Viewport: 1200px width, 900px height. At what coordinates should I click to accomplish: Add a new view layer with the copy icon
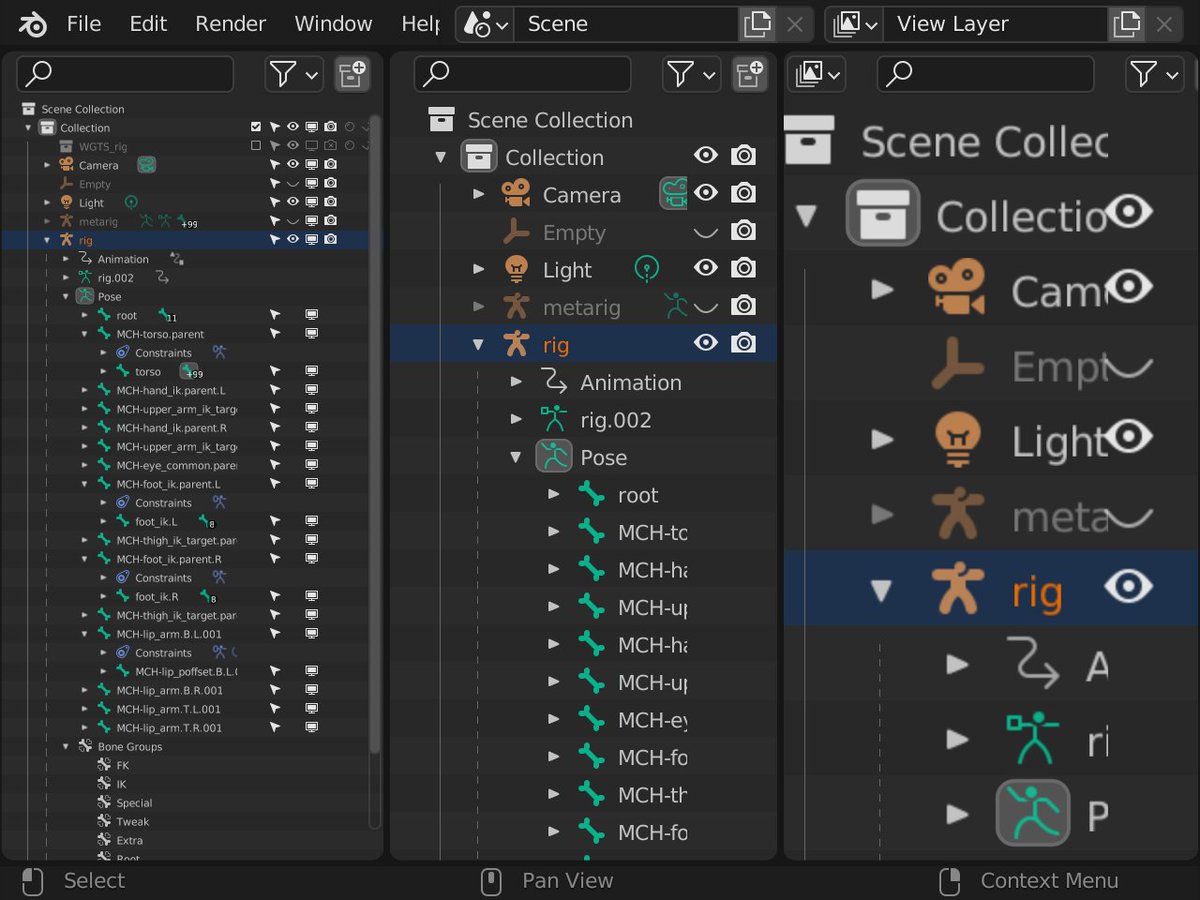[1127, 24]
